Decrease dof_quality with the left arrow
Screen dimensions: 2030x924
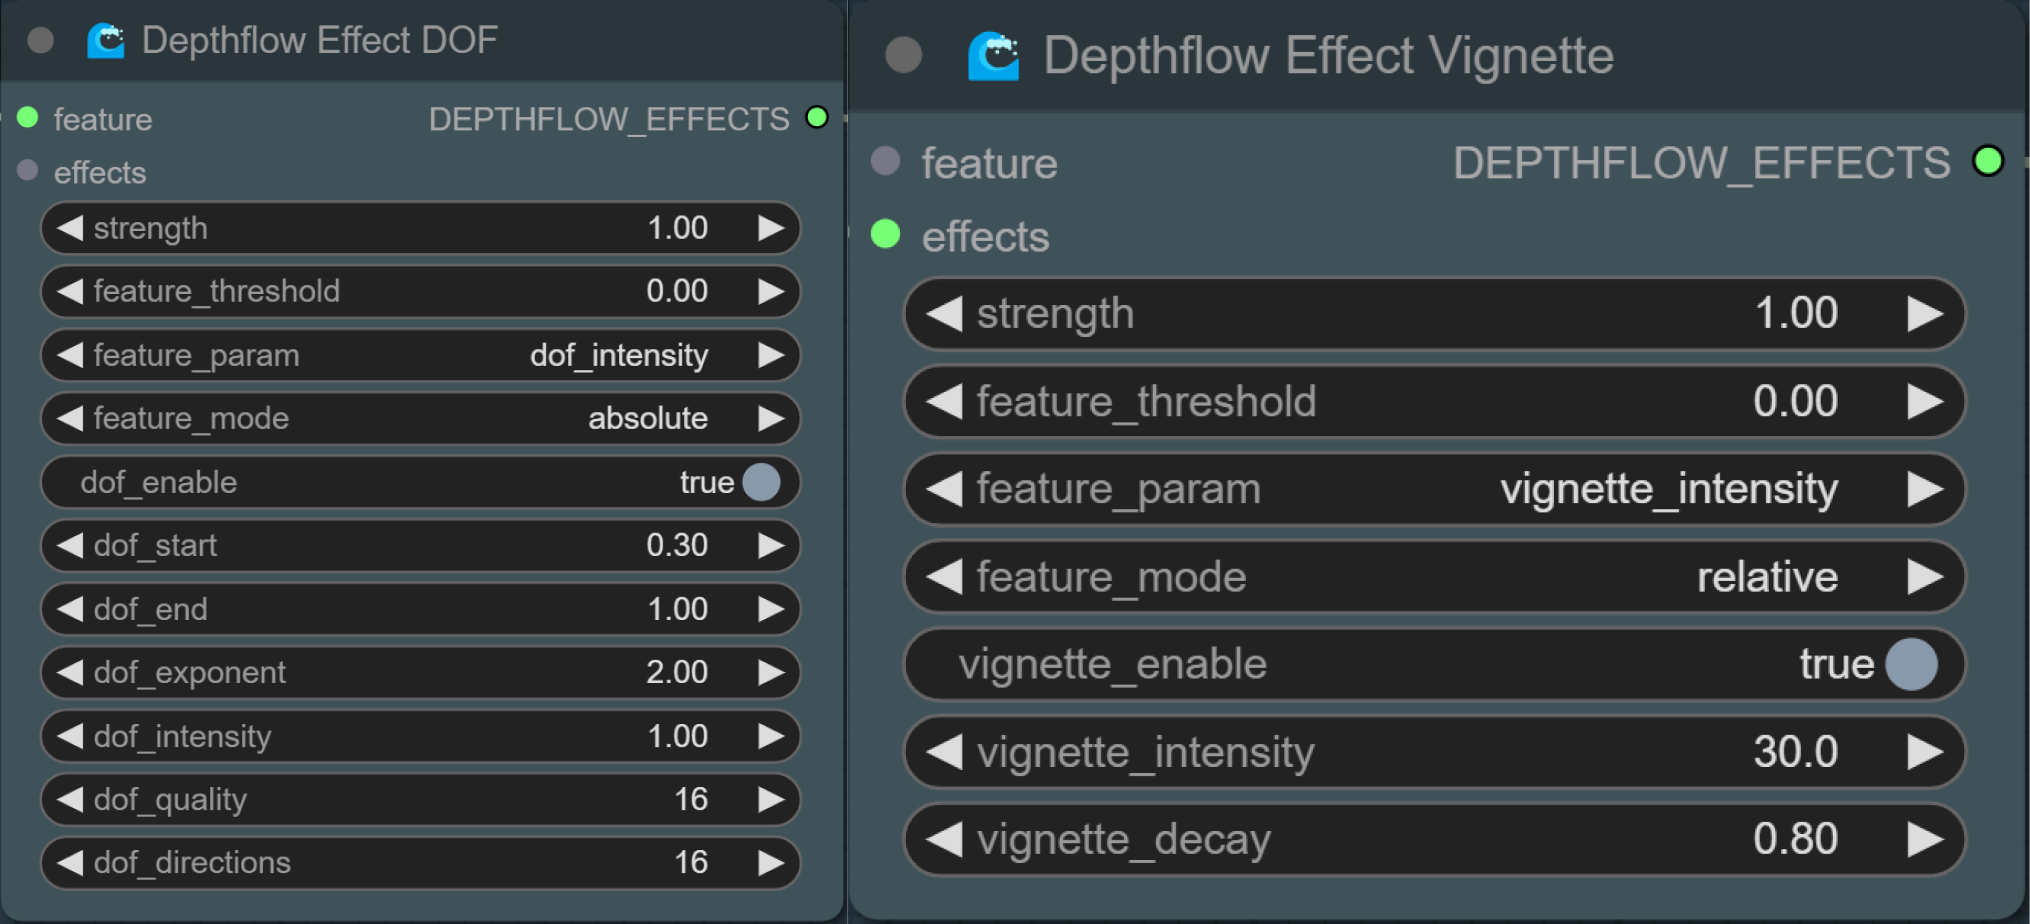pyautogui.click(x=70, y=799)
